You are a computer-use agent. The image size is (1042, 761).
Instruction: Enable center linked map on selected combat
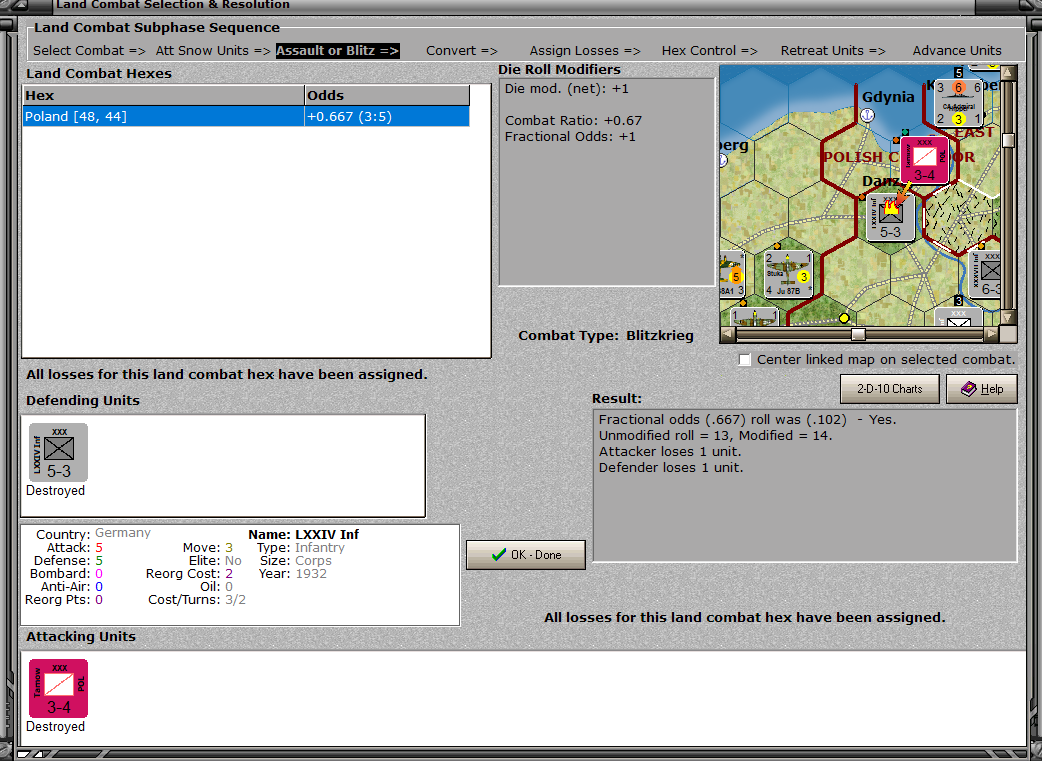[x=745, y=360]
